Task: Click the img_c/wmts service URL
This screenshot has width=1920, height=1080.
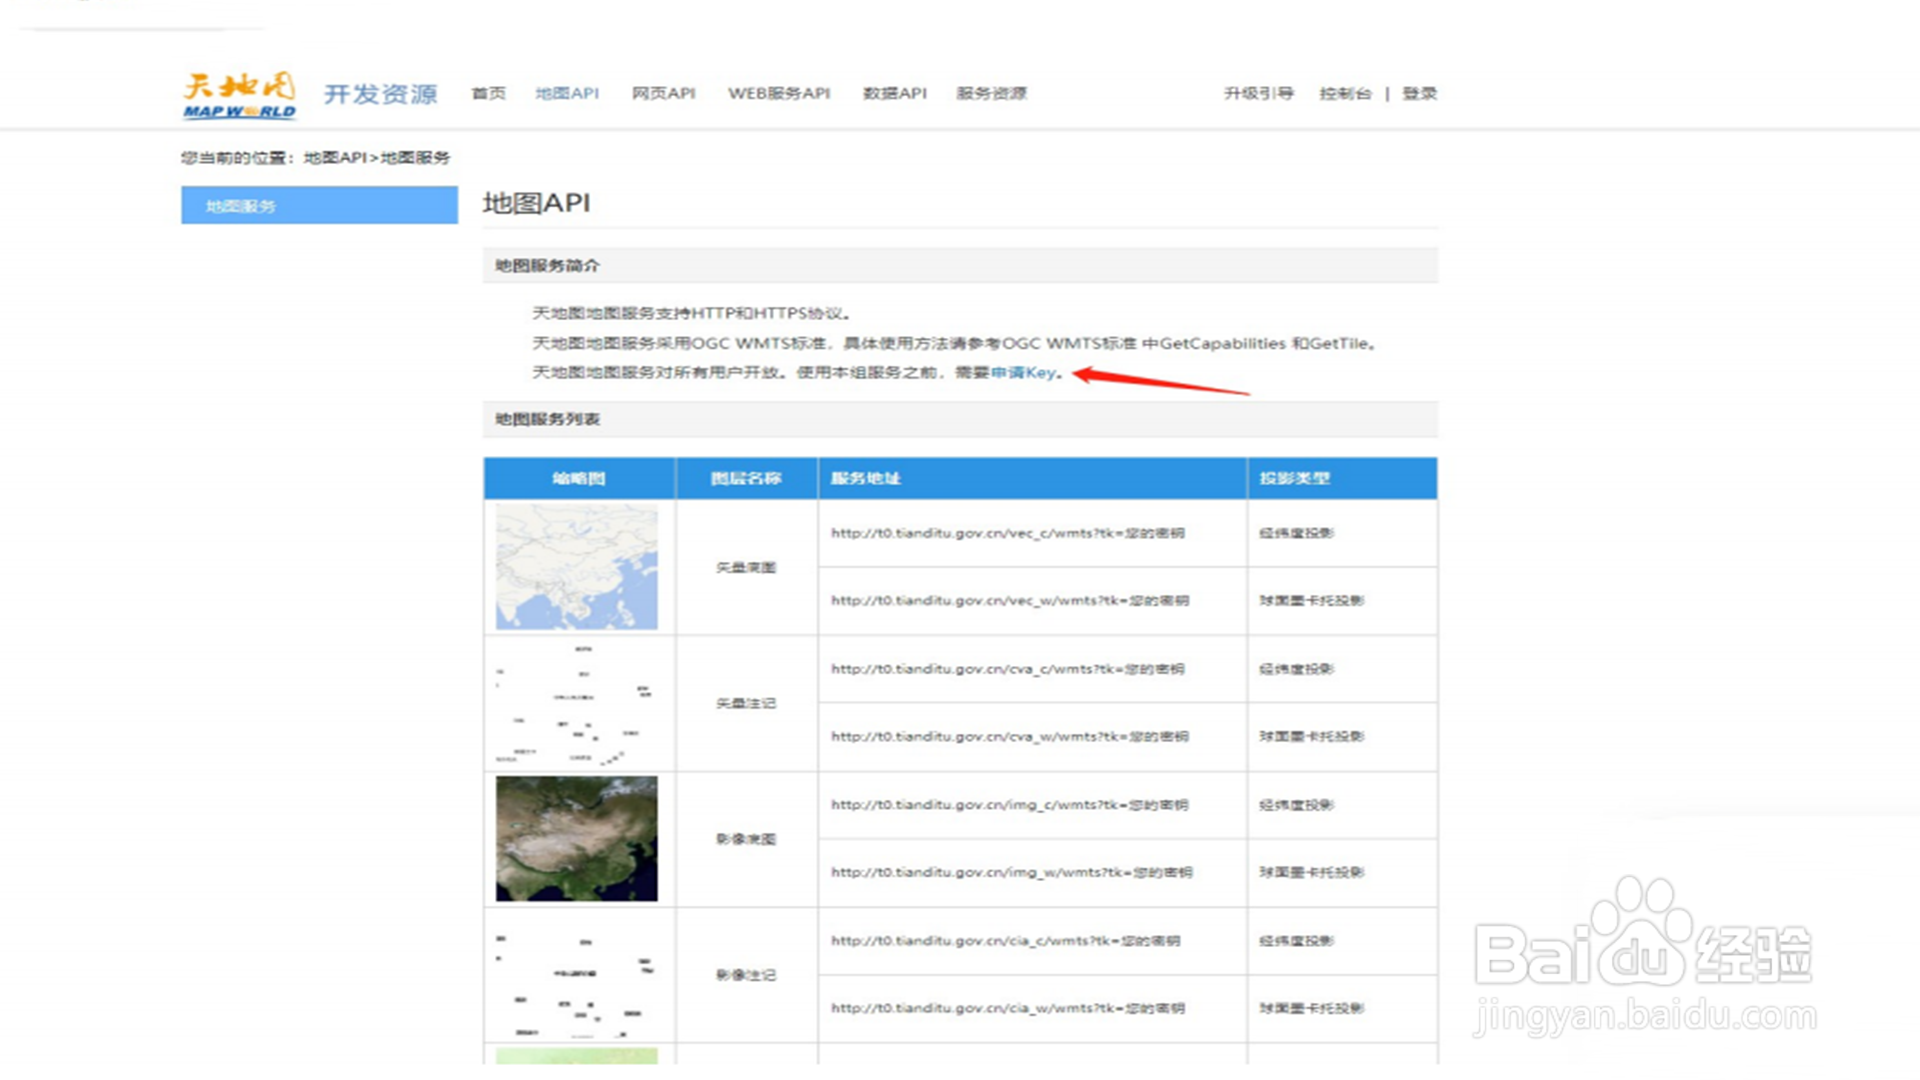Action: pos(1010,805)
